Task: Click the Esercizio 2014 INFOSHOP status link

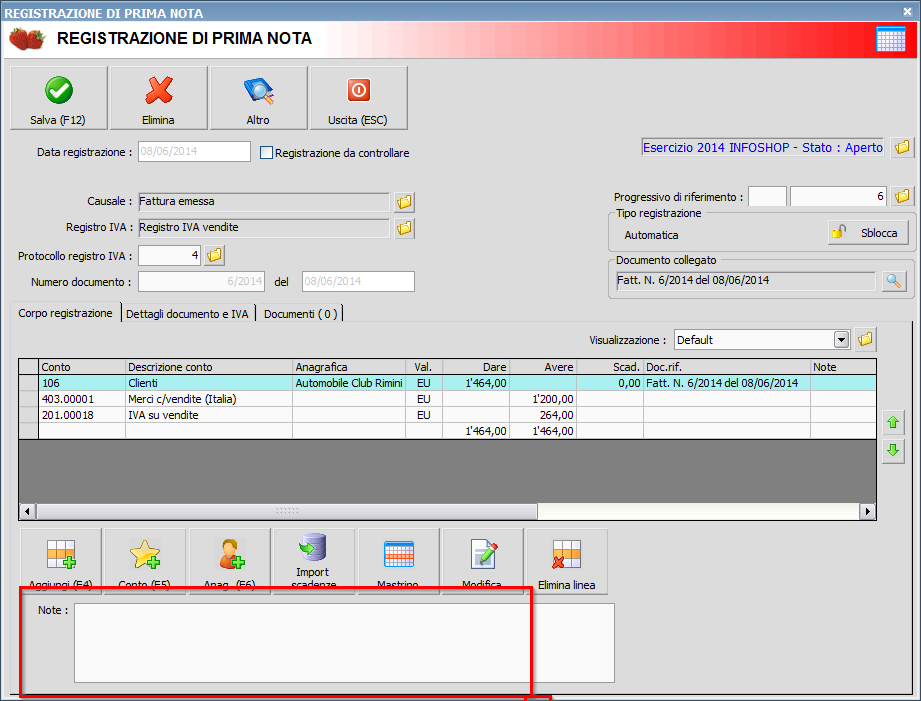Action: point(762,147)
